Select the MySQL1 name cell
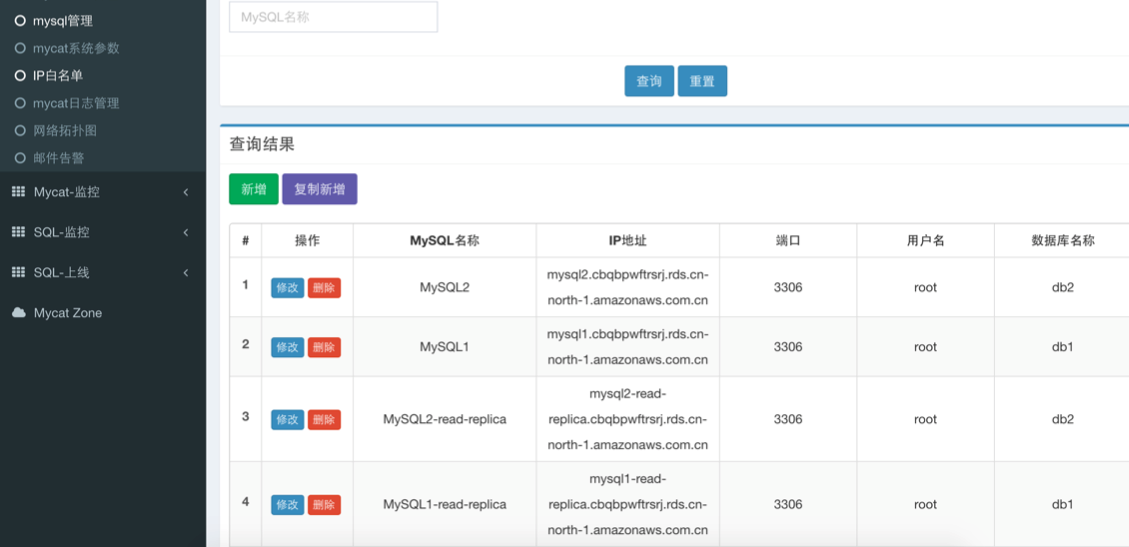This screenshot has height=547, width=1129. 444,348
